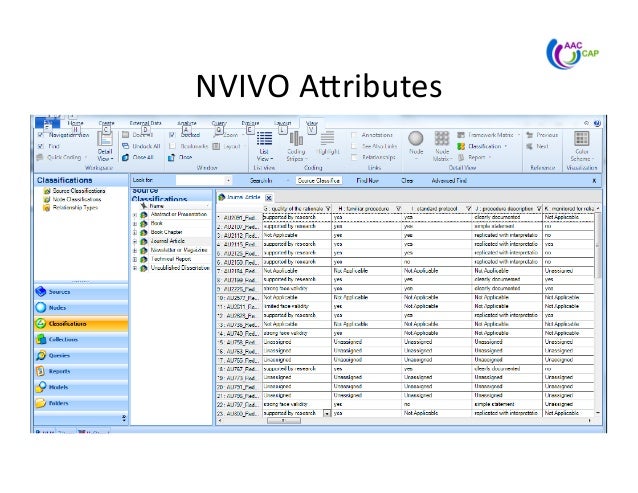Open the Sources navigation button
Image resolution: width=638 pixels, height=493 pixels.
coord(81,292)
